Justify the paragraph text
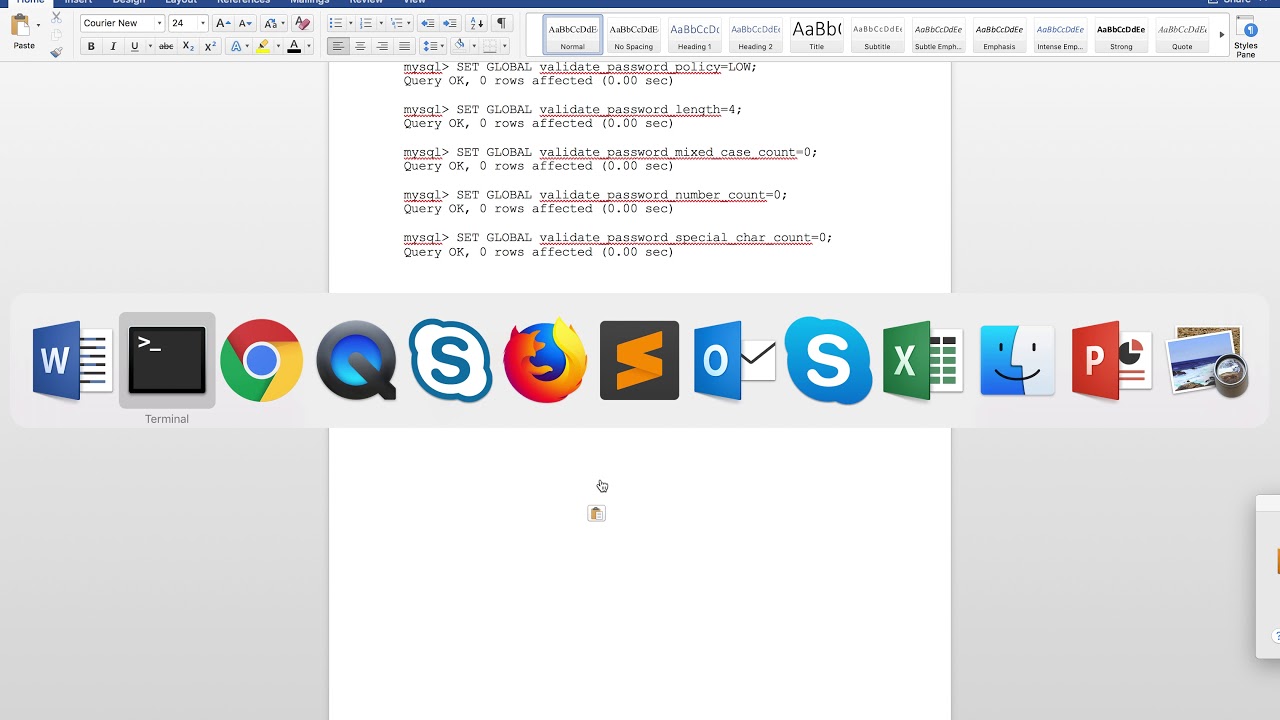The height and width of the screenshot is (720, 1280). point(404,46)
